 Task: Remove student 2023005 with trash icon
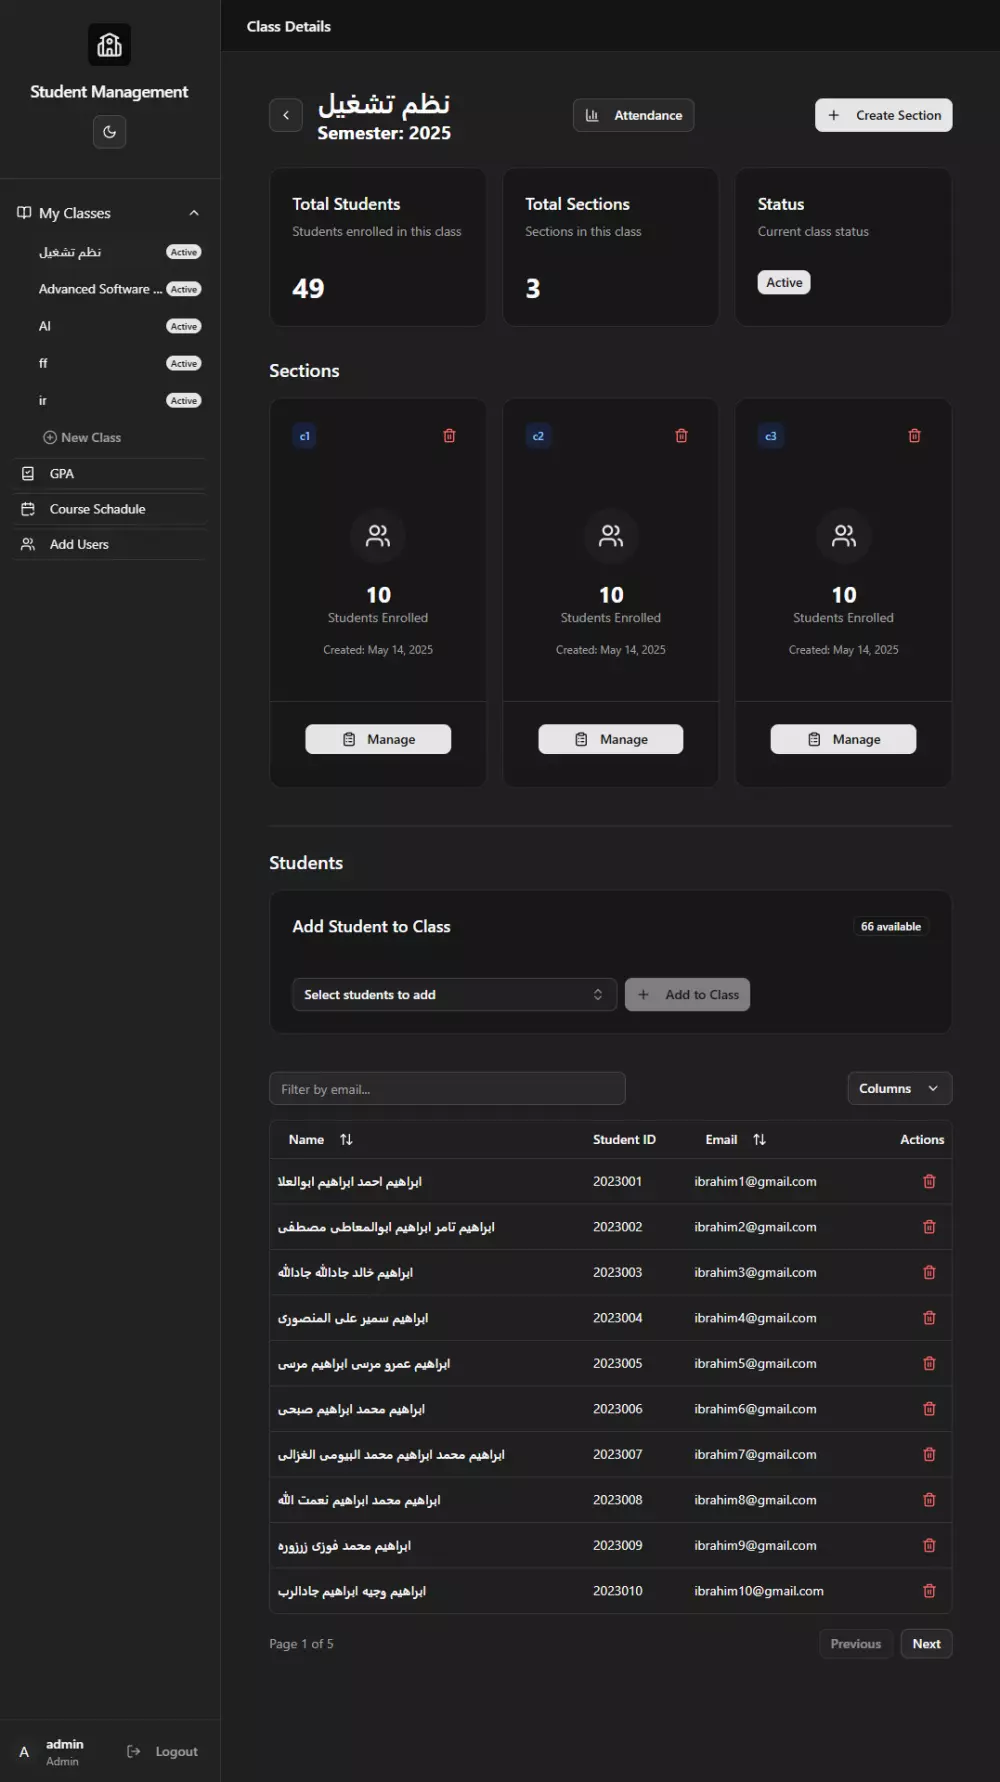929,1363
